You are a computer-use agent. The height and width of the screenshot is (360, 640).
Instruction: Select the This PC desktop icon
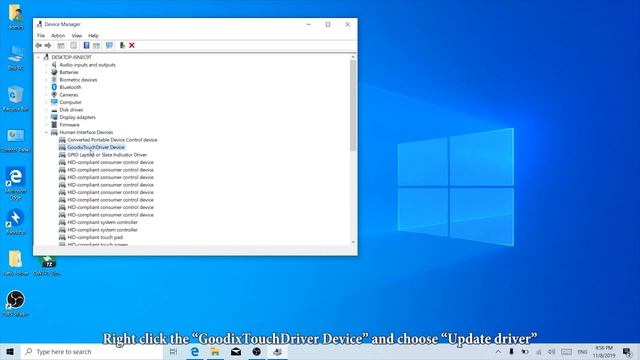(16, 58)
